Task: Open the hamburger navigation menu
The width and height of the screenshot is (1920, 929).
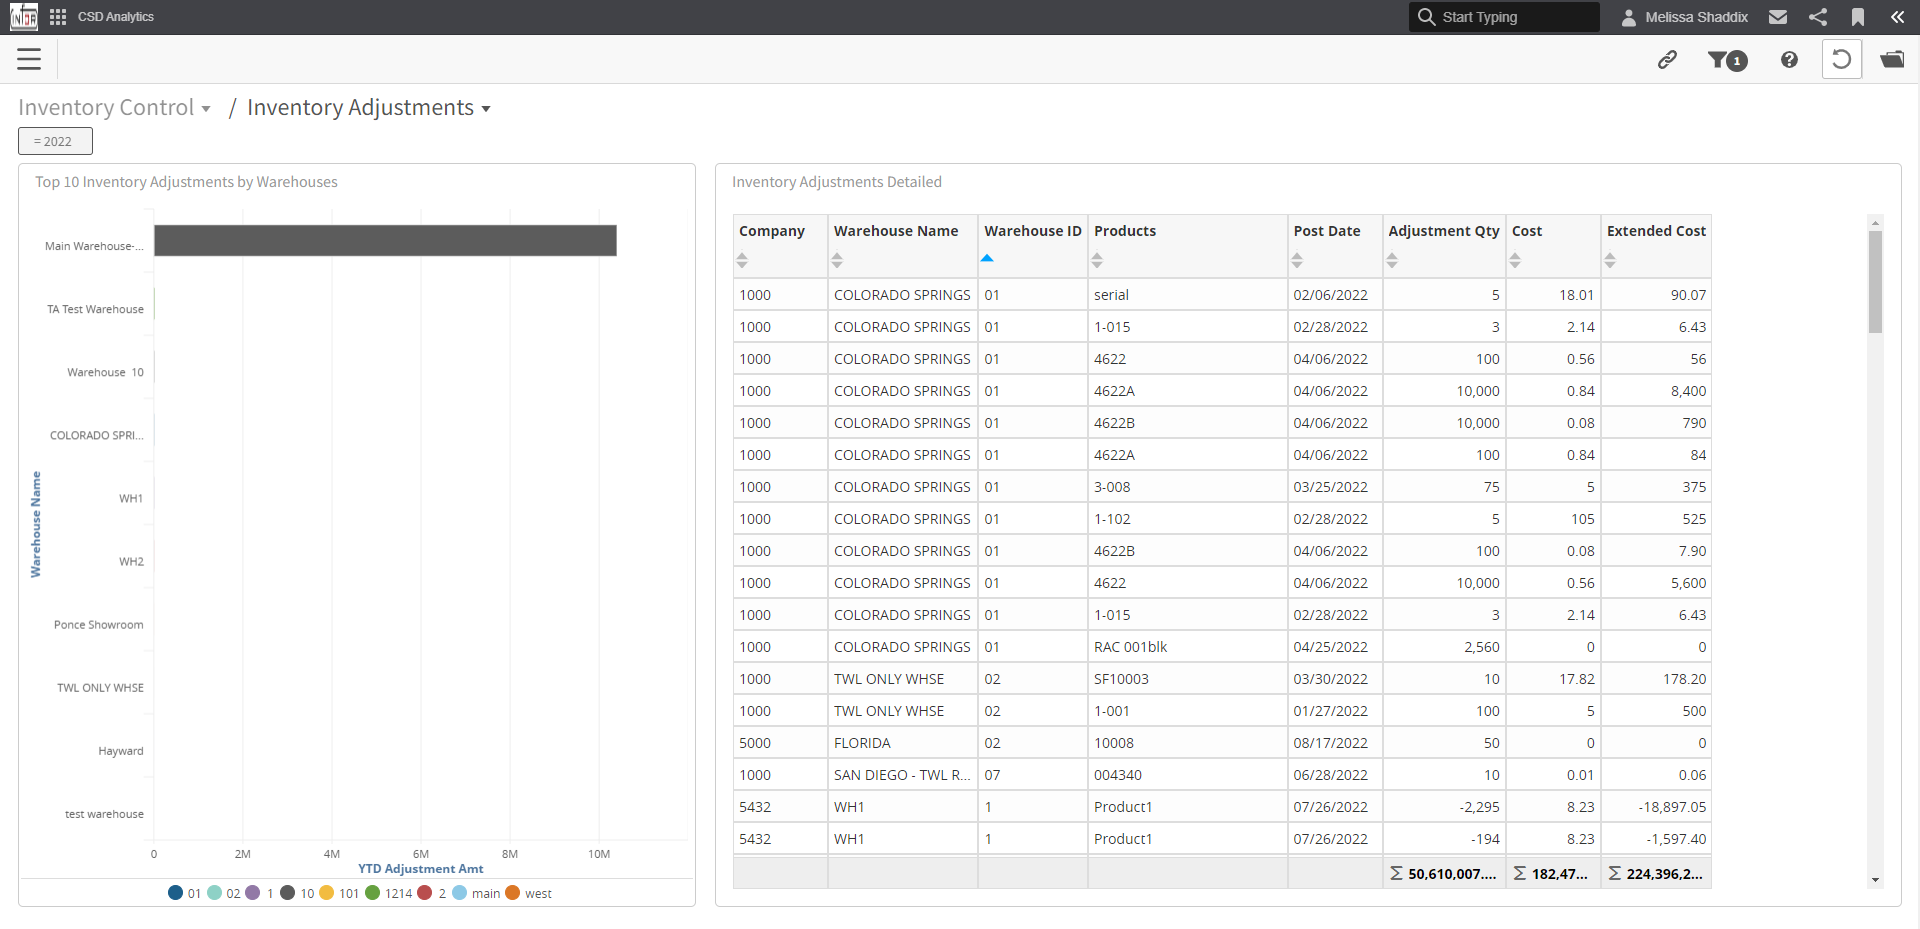Action: (29, 59)
